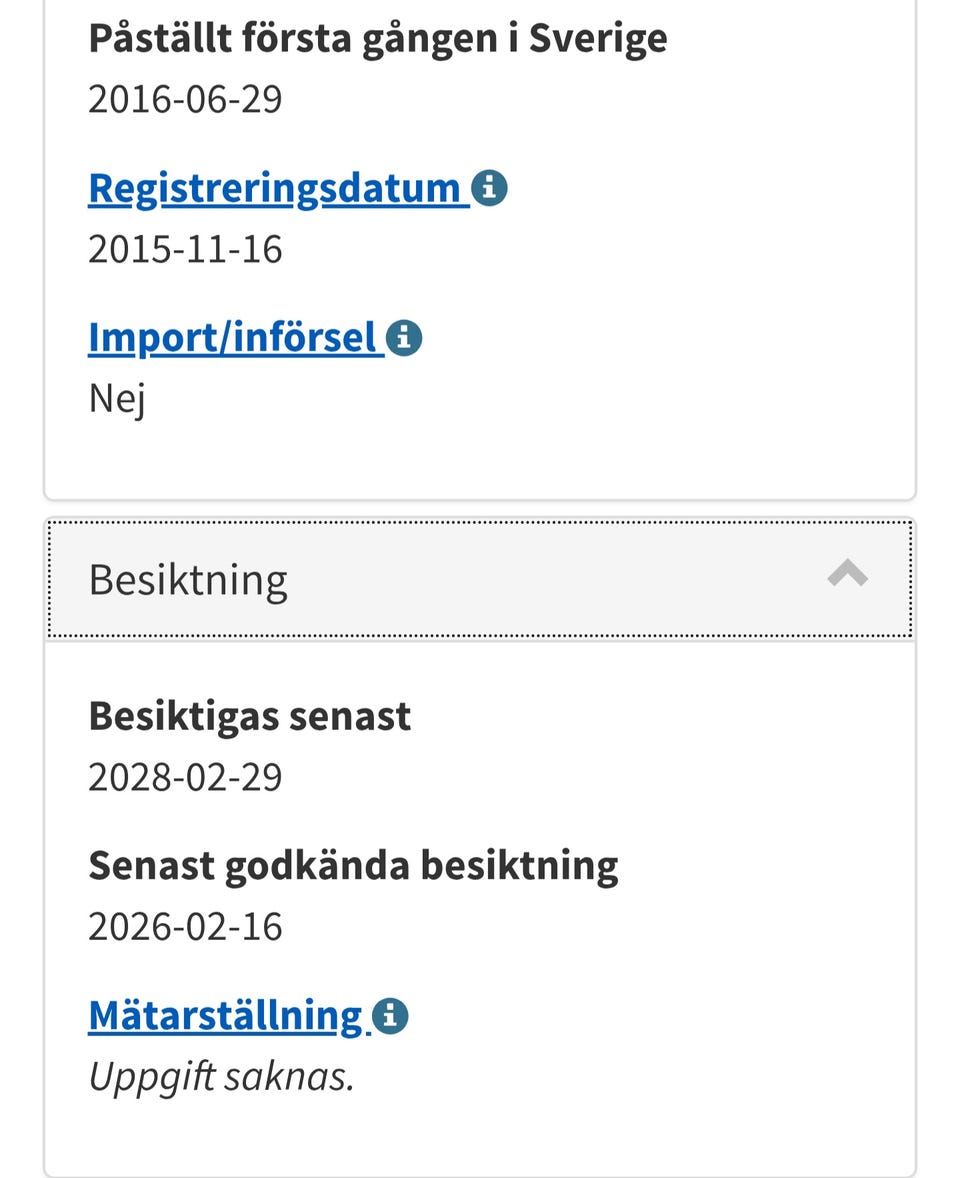Click the 'Uppgift saknas.' text
This screenshot has width=960, height=1178.
(x=222, y=1077)
